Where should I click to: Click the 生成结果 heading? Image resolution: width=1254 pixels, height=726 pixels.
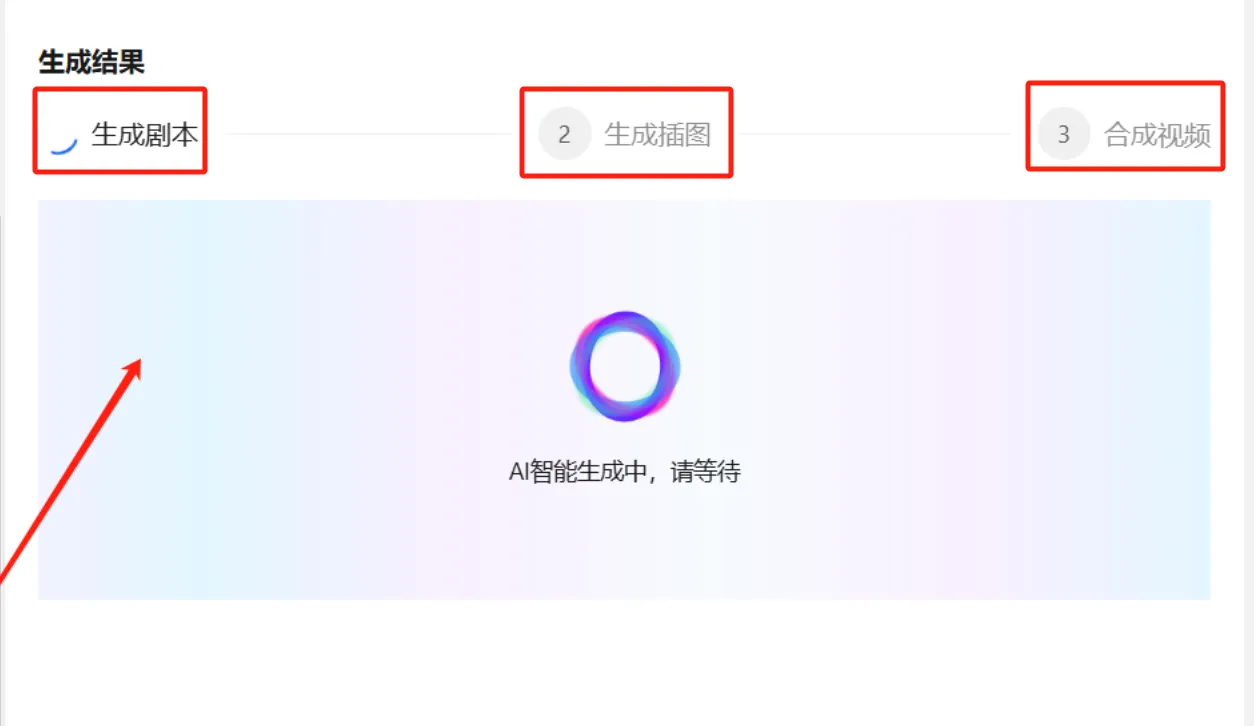[x=92, y=62]
